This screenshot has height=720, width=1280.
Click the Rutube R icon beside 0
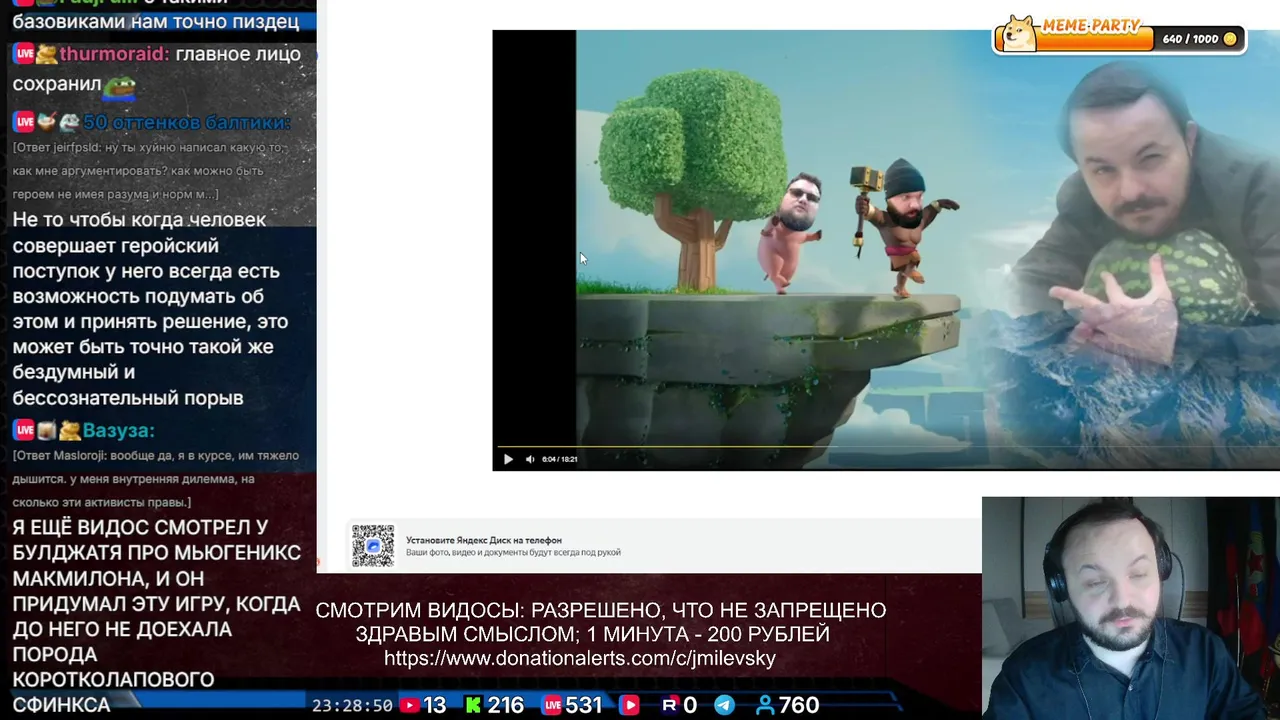(x=669, y=705)
